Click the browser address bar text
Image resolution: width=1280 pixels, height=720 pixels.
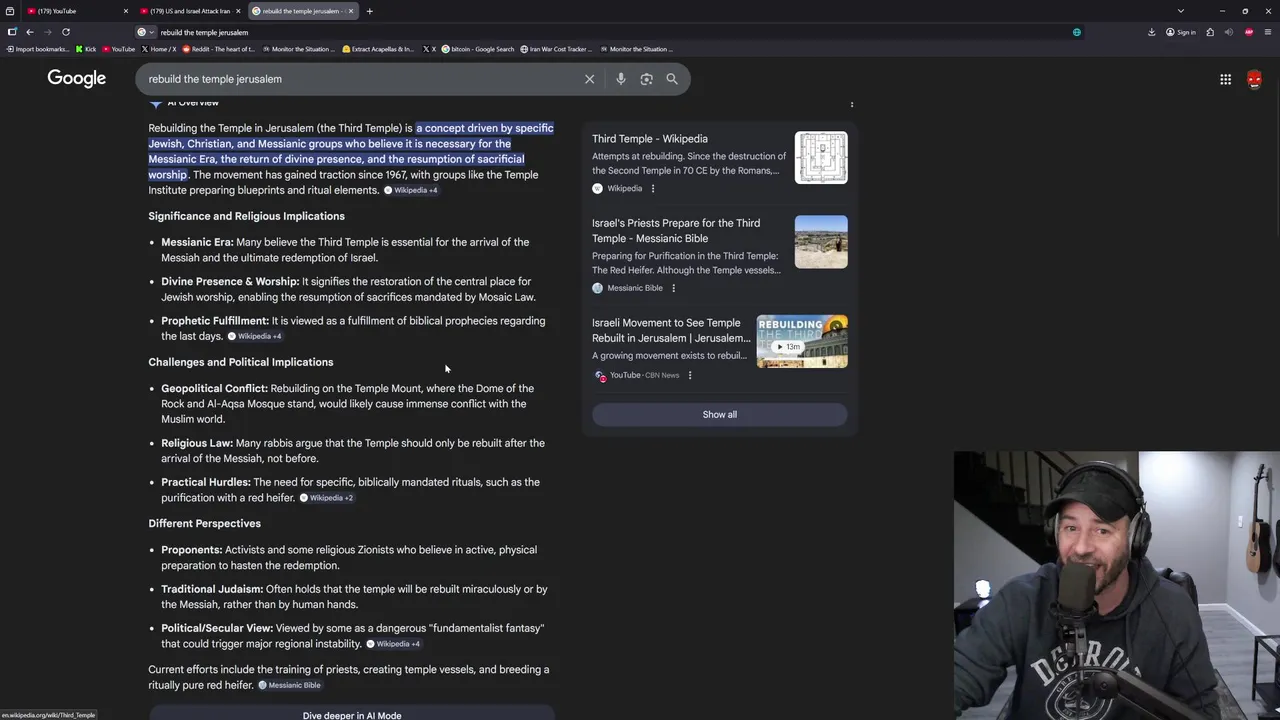pyautogui.click(x=204, y=32)
